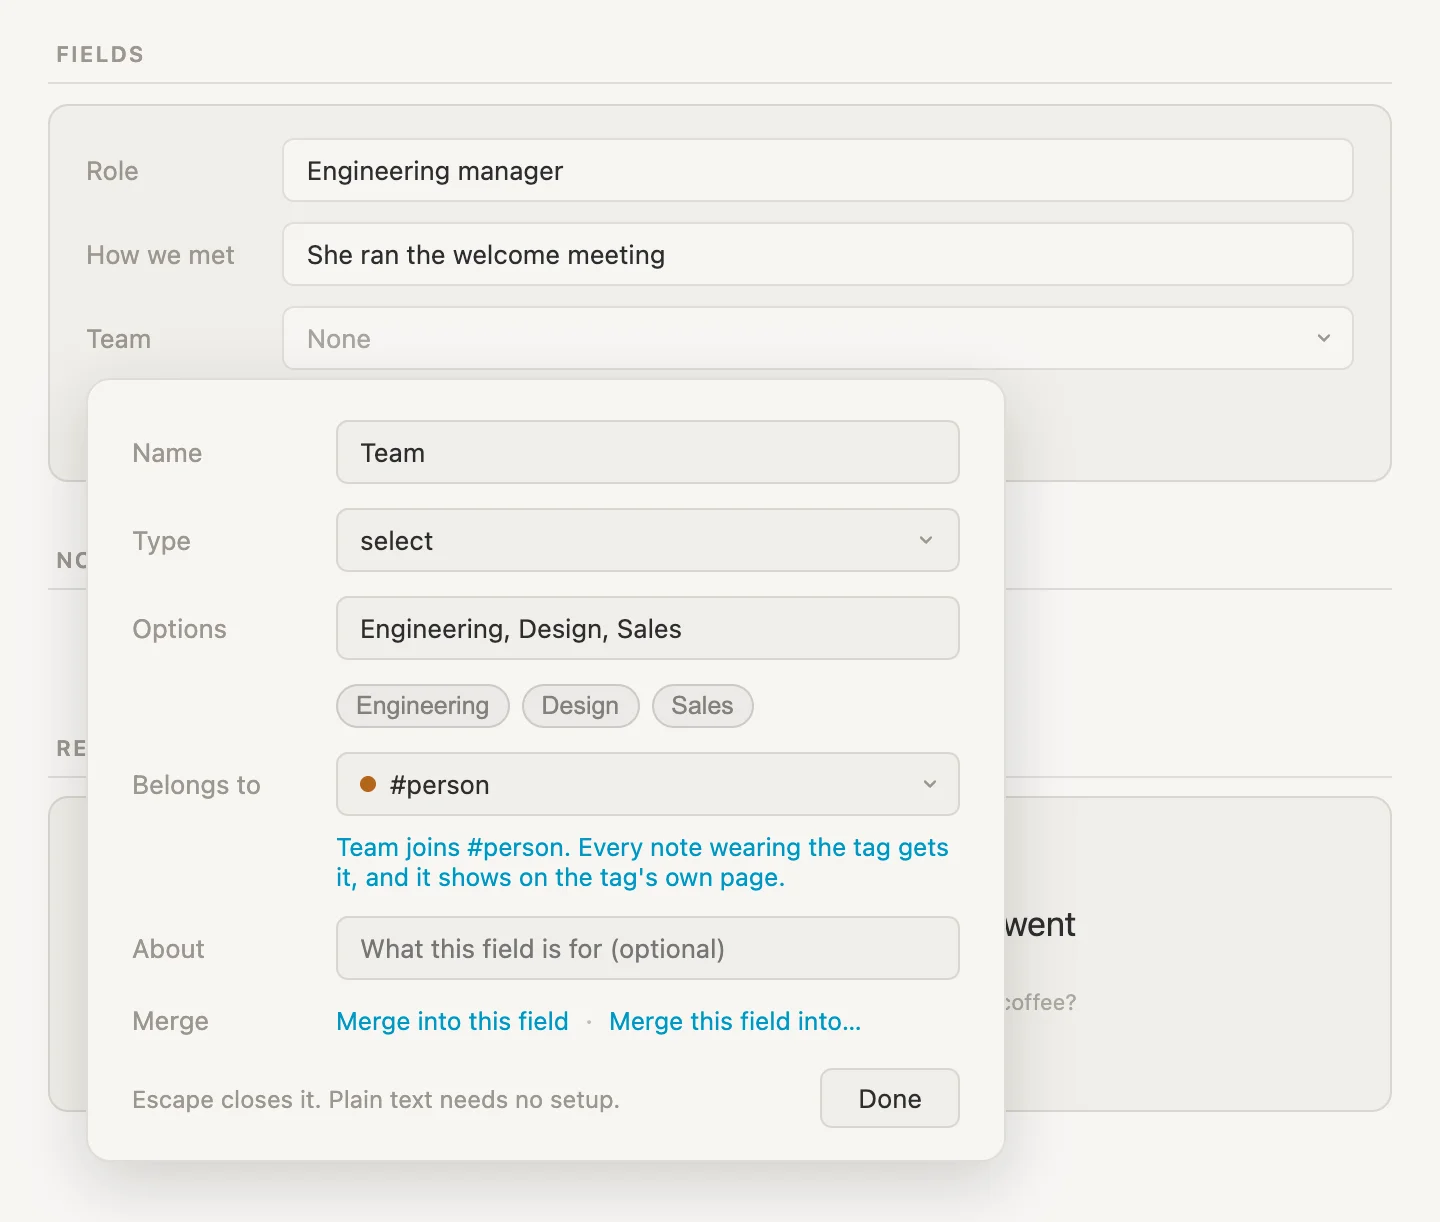Click the "Merge" row label
This screenshot has width=1440, height=1222.
171,1021
